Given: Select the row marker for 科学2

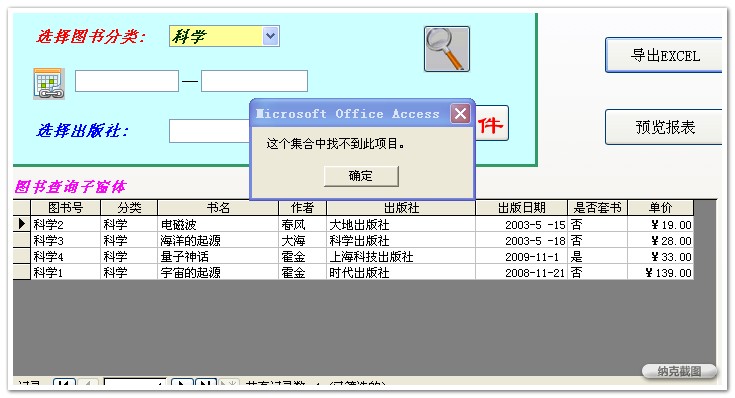Looking at the screenshot, I should coord(22,224).
